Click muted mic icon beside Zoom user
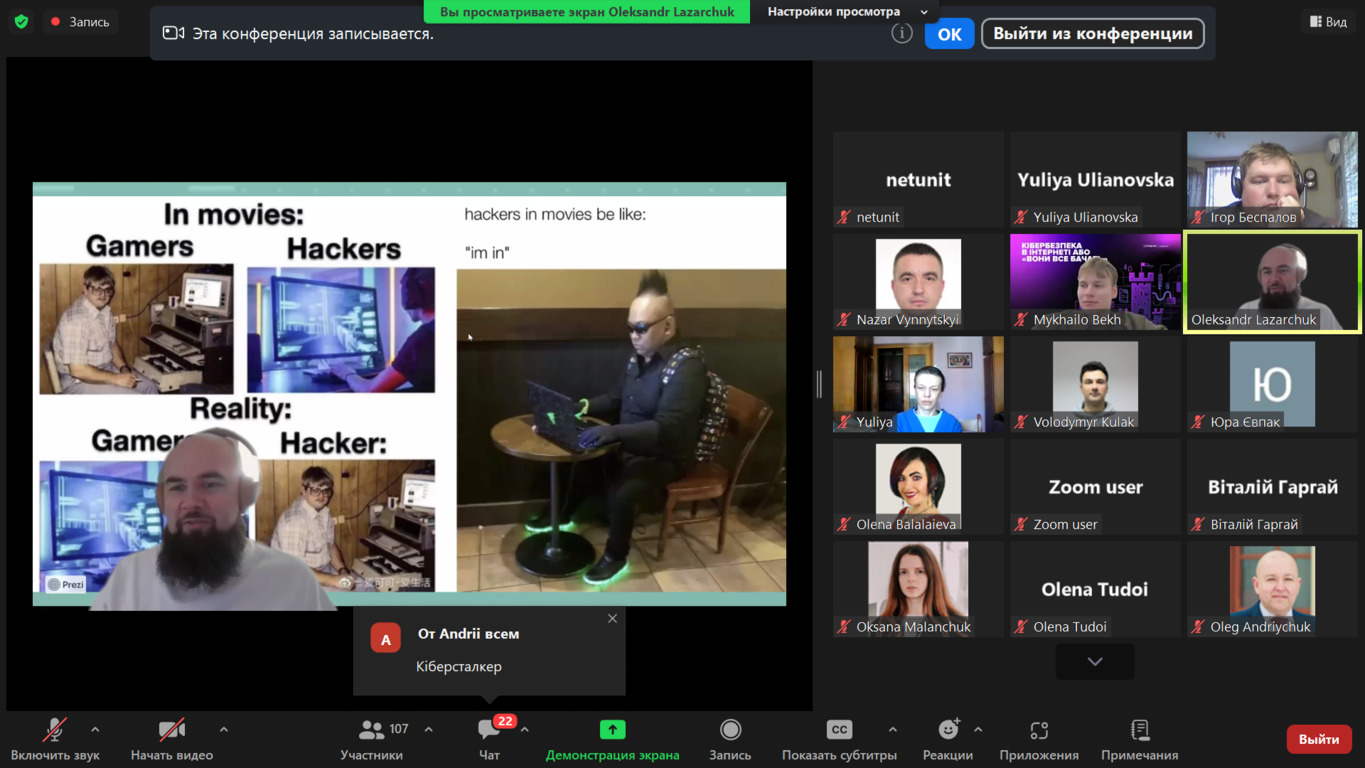The width and height of the screenshot is (1365, 768). tap(1022, 524)
